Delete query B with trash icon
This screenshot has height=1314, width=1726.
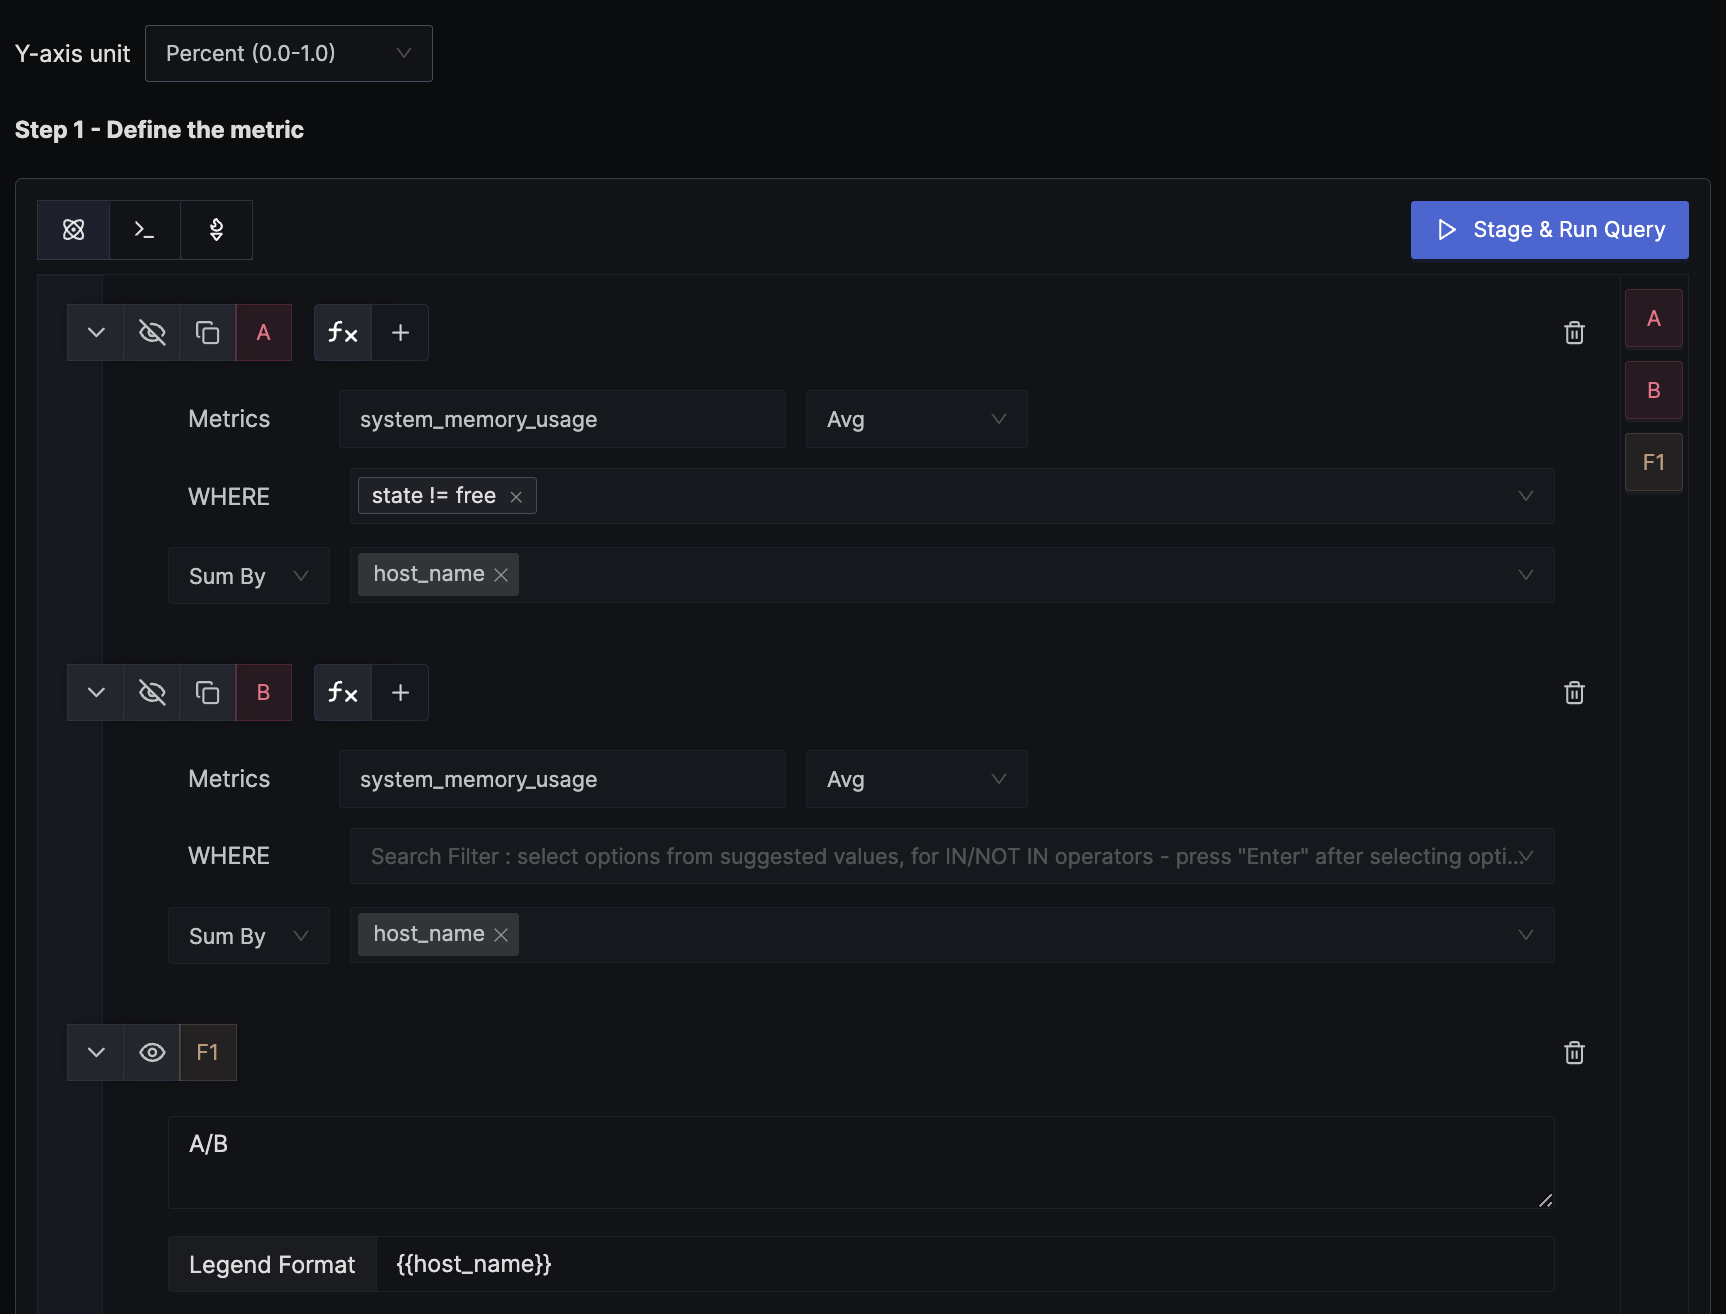[1574, 693]
